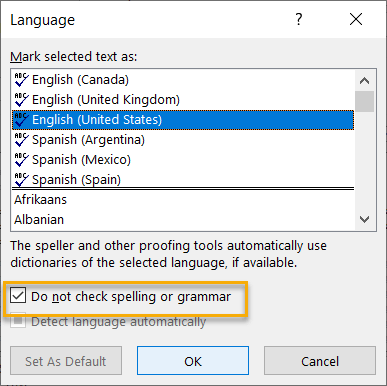Click the spell-check icon beside Spanish (Spain)
The height and width of the screenshot is (386, 387).
(x=21, y=180)
